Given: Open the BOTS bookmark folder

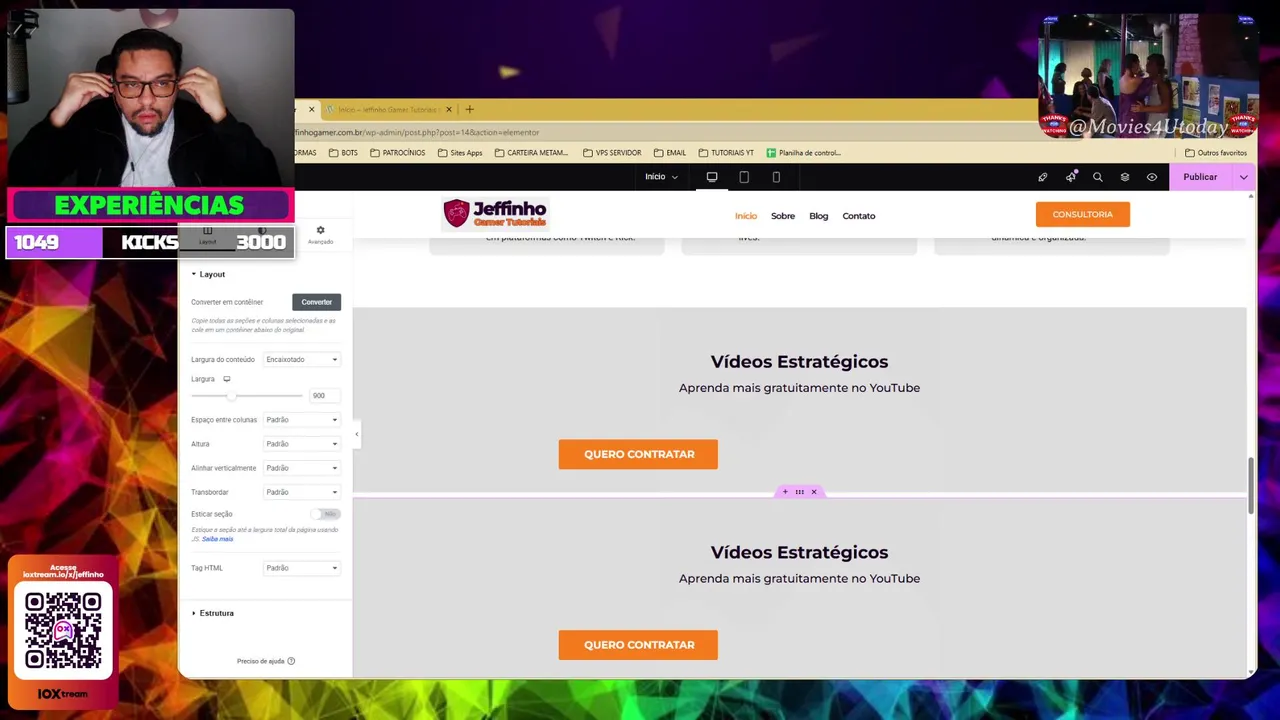Looking at the screenshot, I should point(343,153).
